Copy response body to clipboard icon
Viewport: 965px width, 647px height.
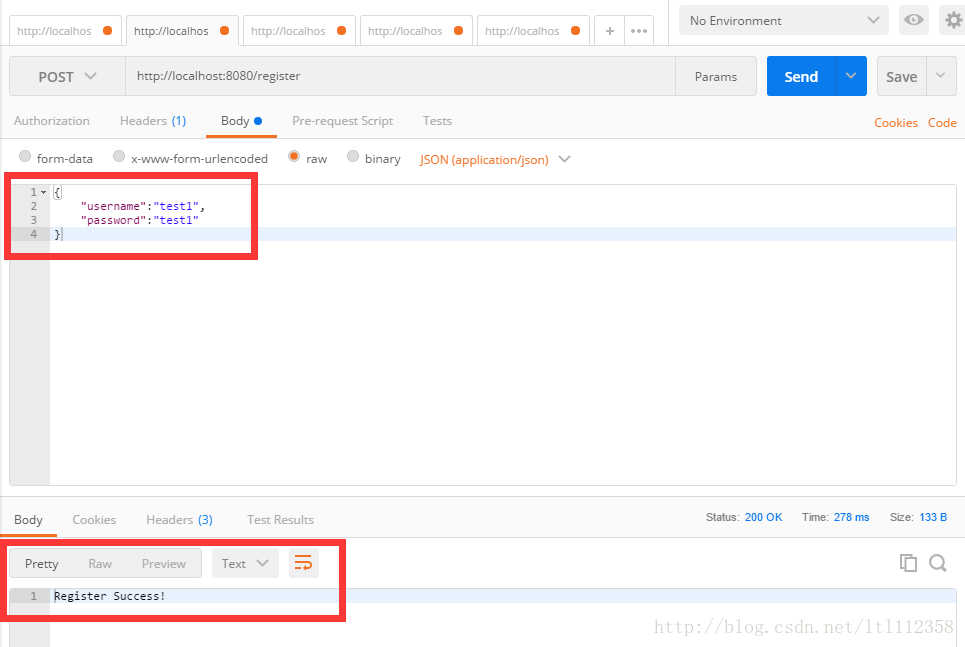(x=908, y=563)
